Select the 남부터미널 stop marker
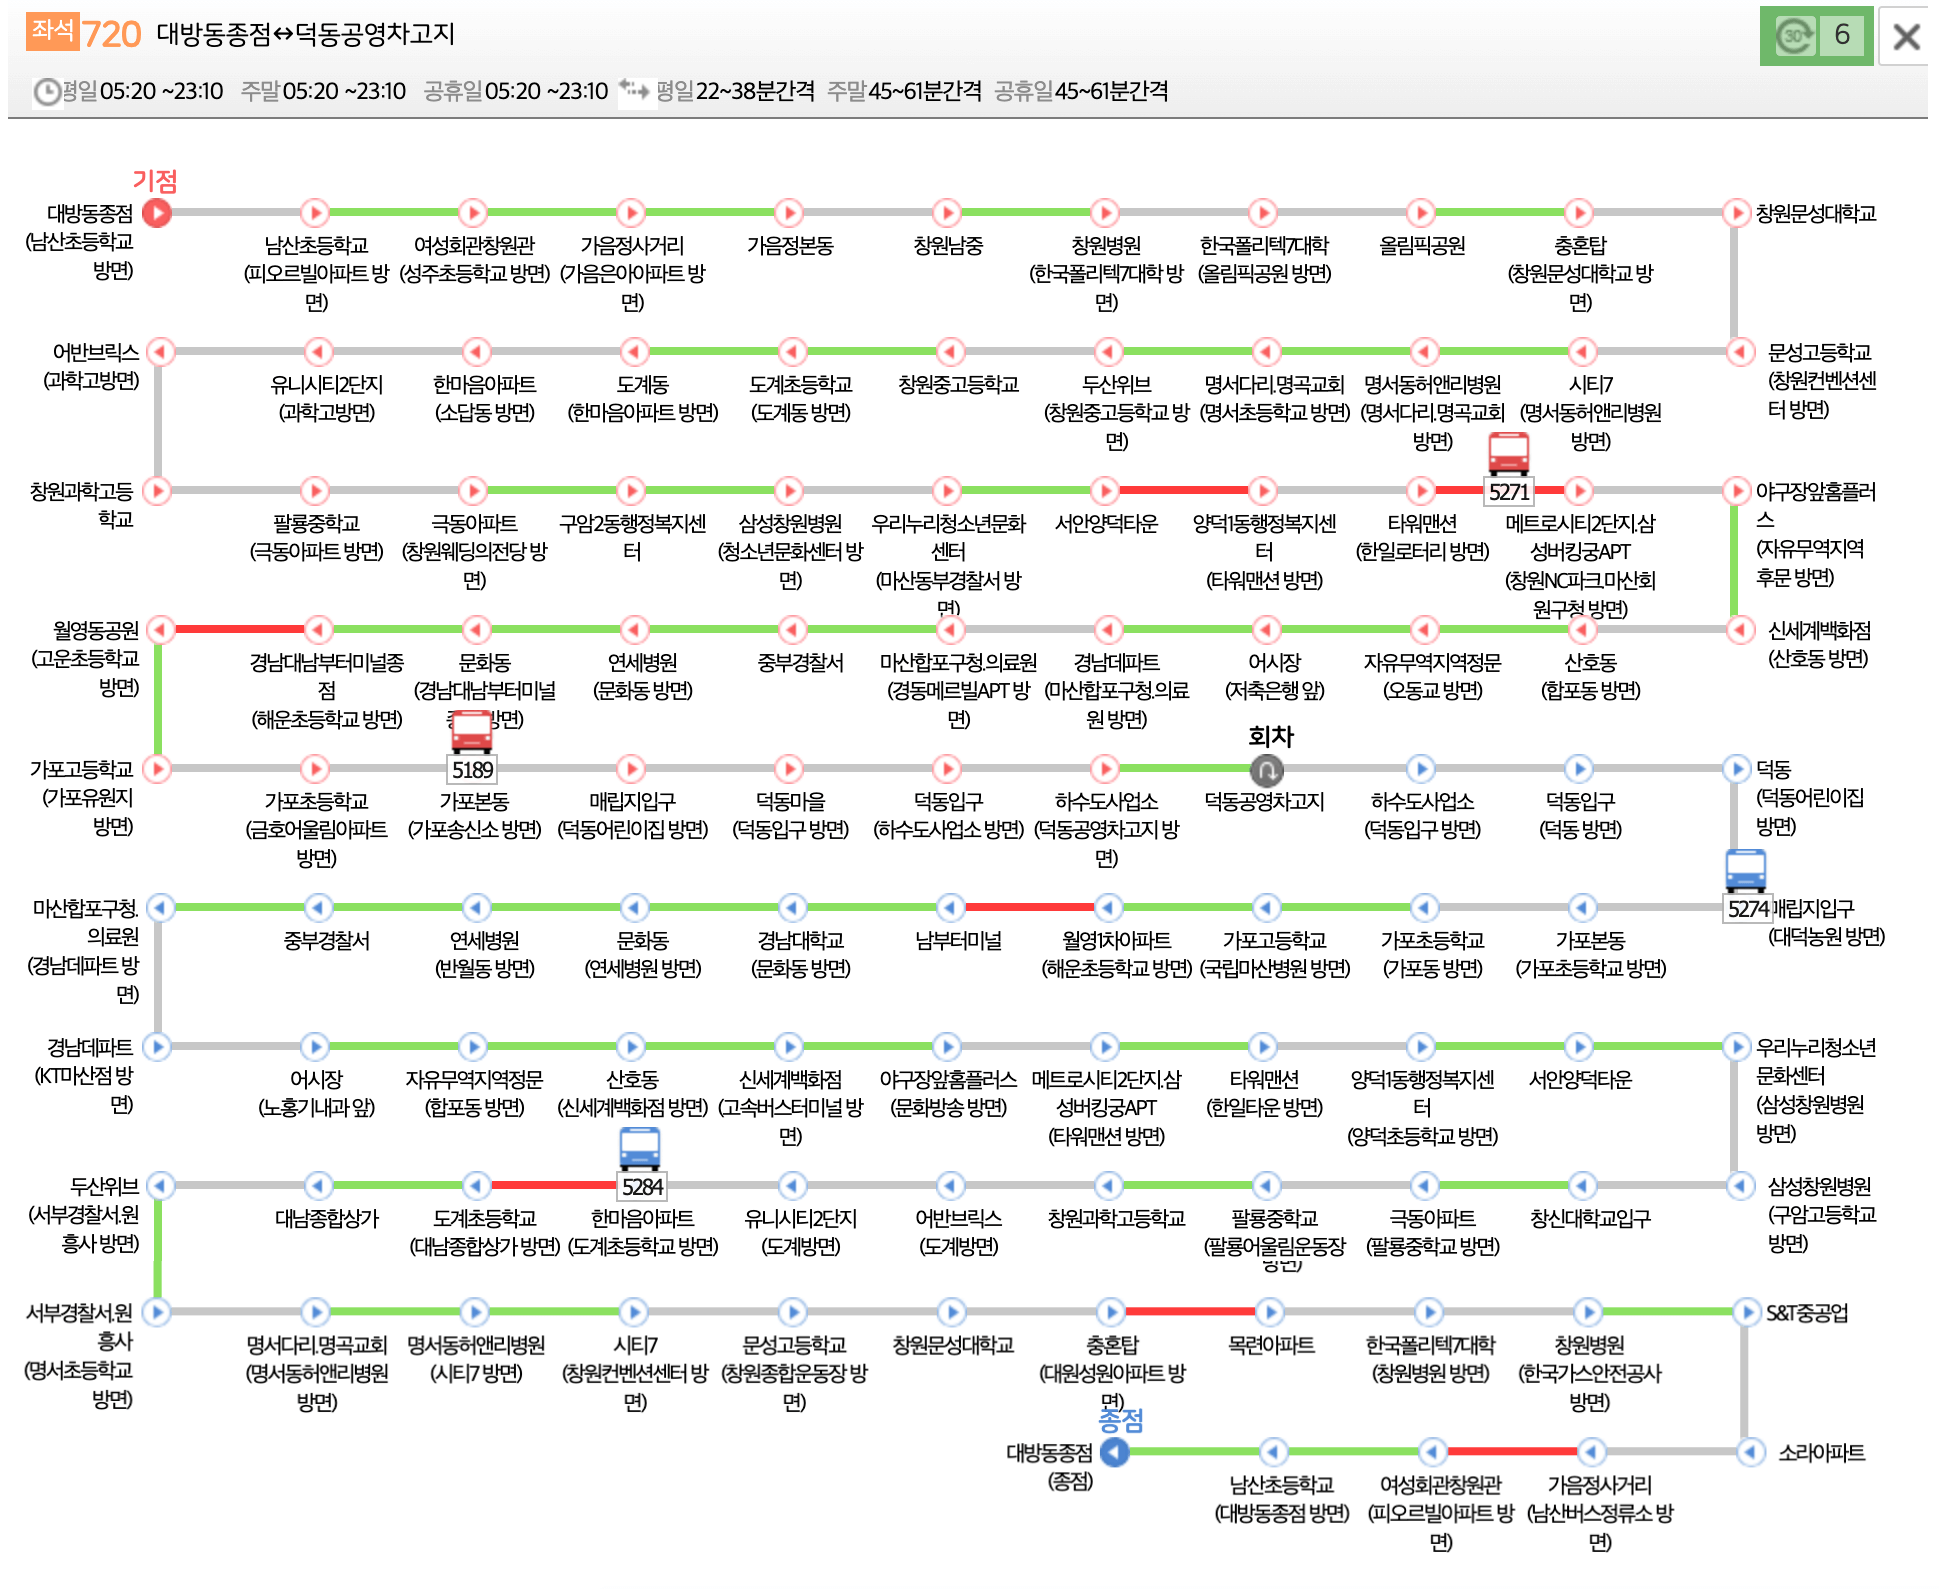1939x1589 pixels. pyautogui.click(x=950, y=907)
